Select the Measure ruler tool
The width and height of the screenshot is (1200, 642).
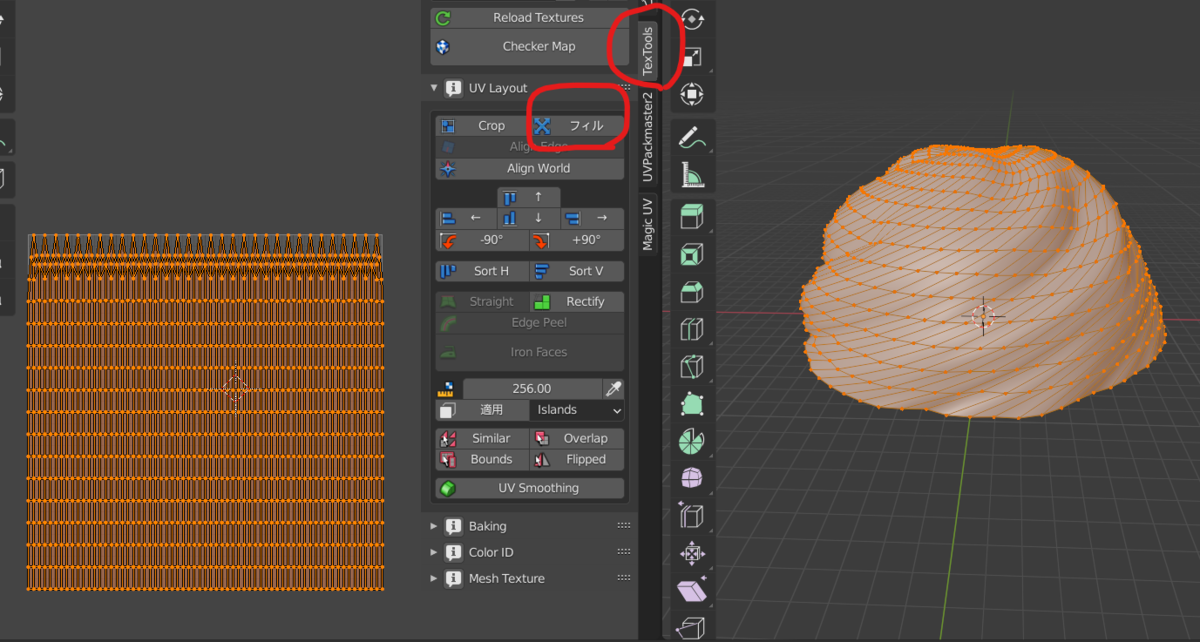pos(692,176)
